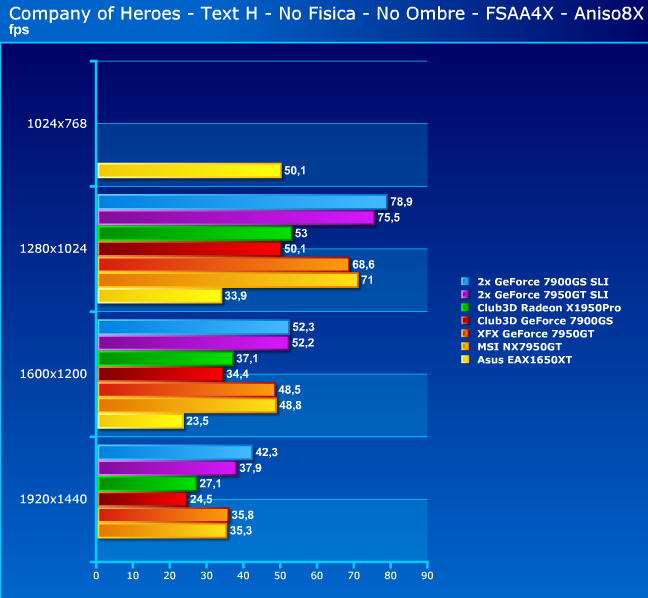648x598 pixels.
Task: Click the fps unit subtitle
Action: [19, 30]
